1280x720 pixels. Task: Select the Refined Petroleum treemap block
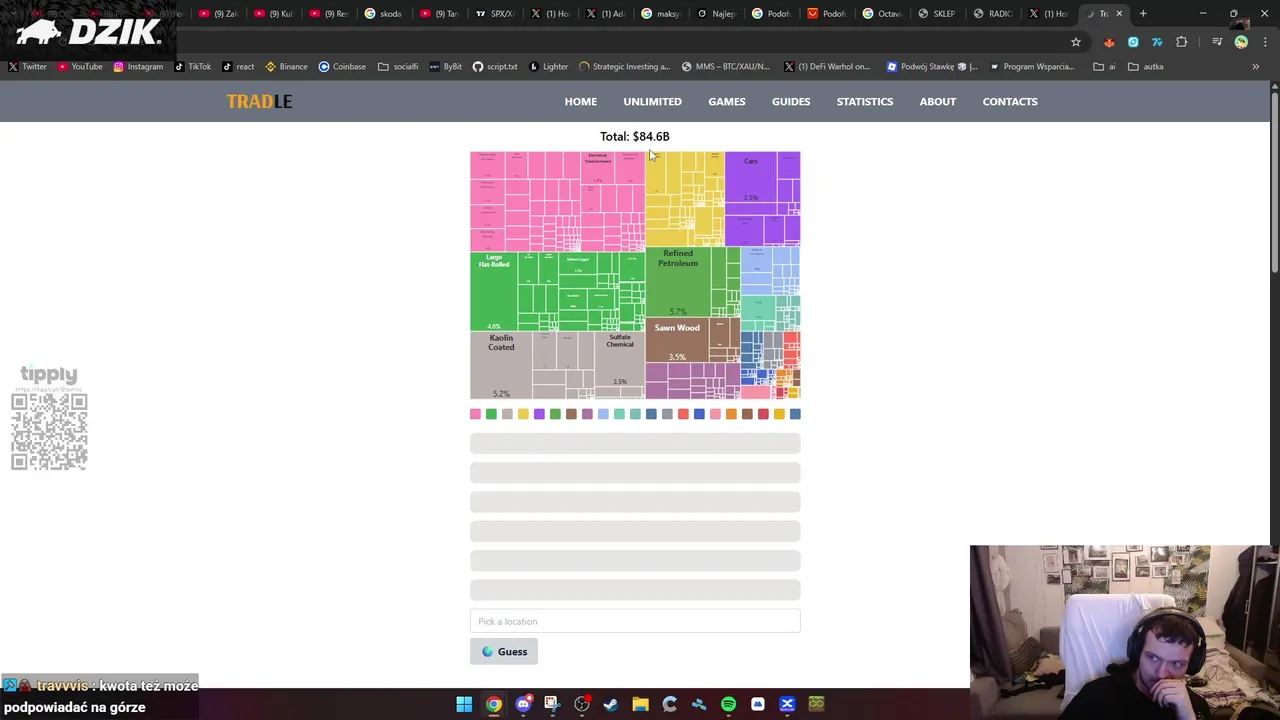coord(678,282)
